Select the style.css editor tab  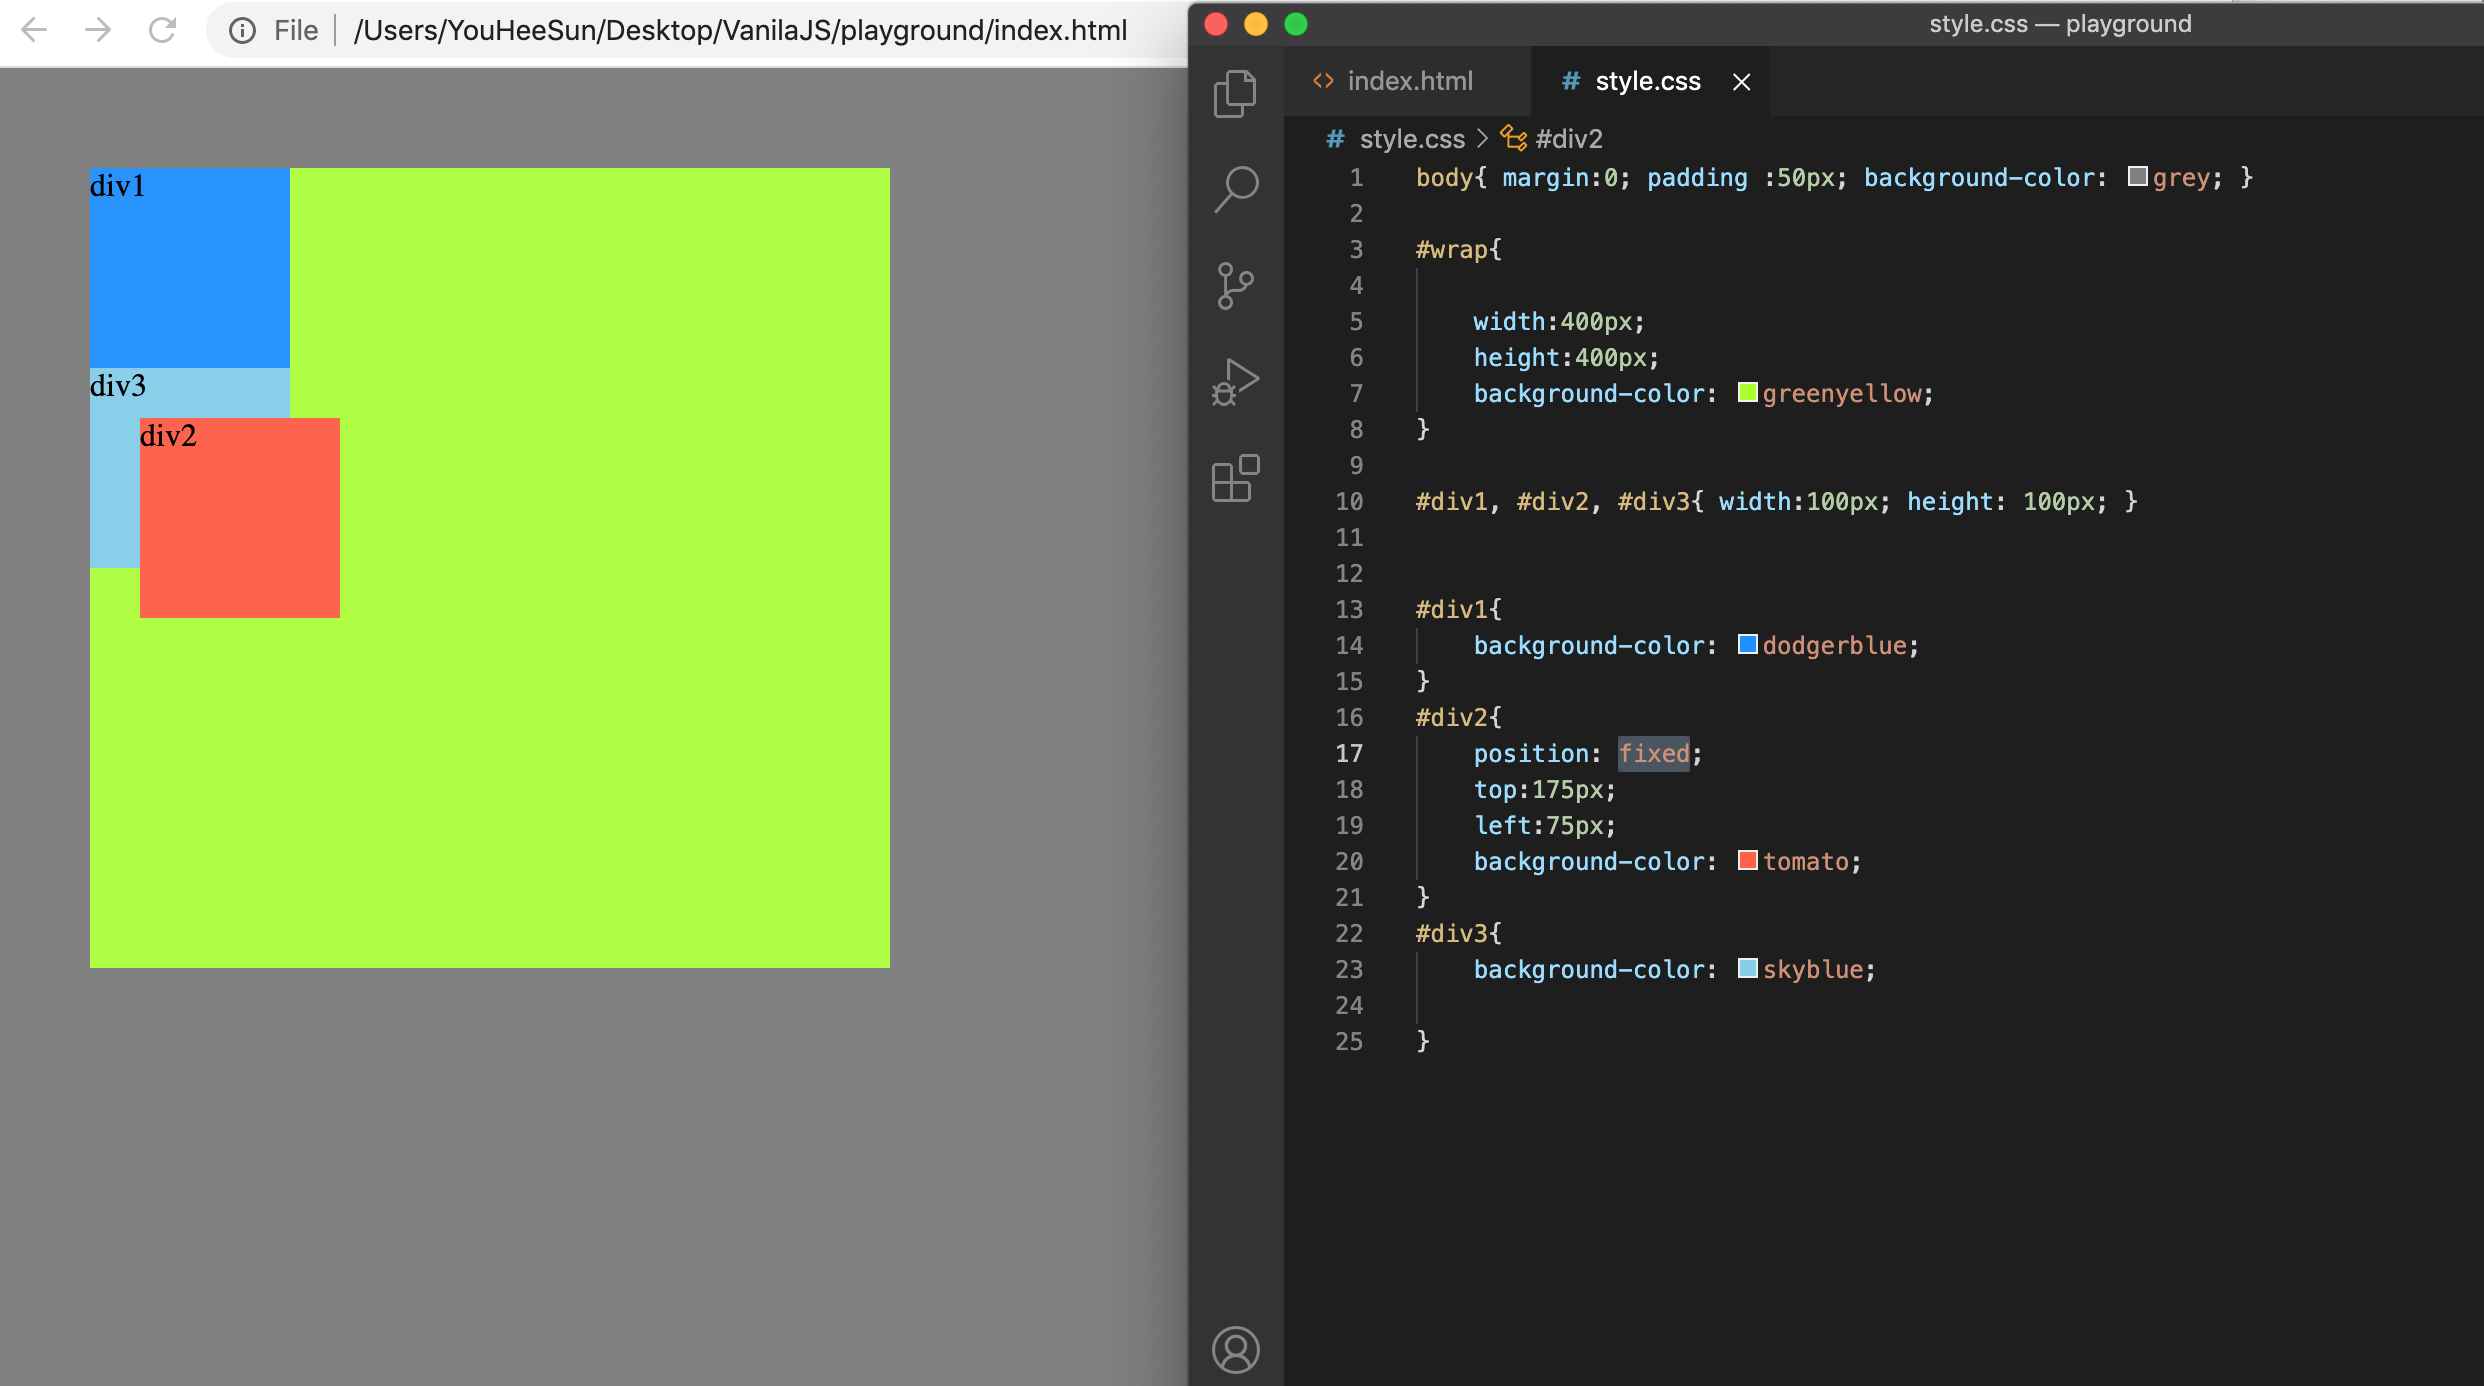[x=1646, y=81]
